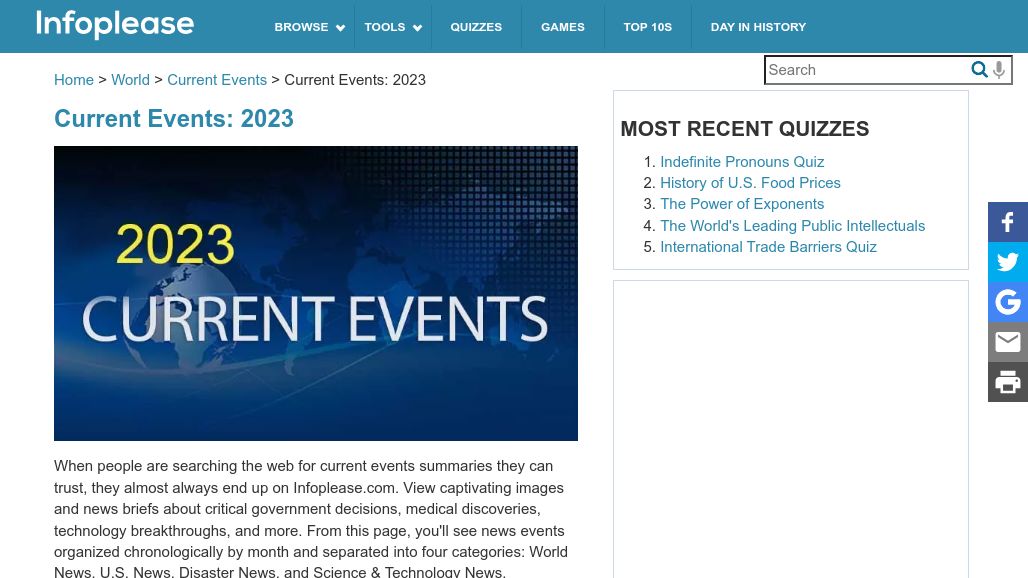Viewport: 1028px width, 578px height.
Task: Open the Games menu item
Action: point(563,27)
